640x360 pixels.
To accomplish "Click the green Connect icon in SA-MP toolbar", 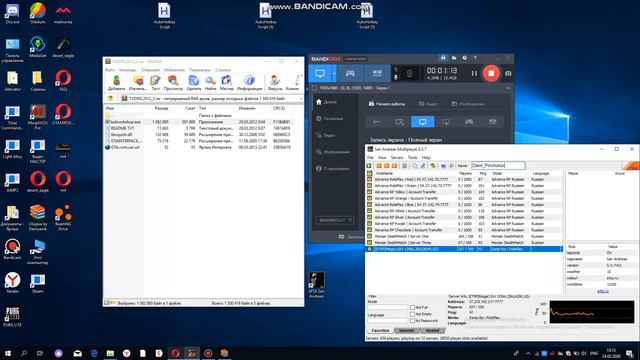I will (x=369, y=166).
